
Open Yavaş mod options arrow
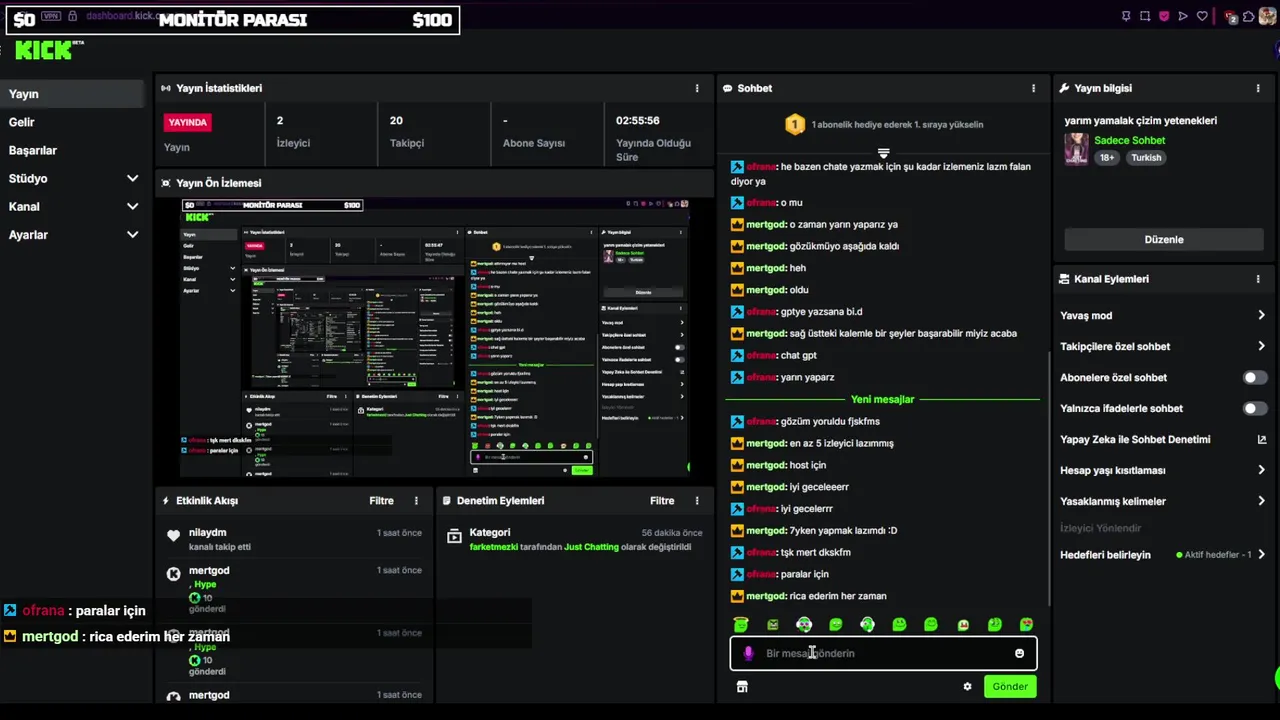[x=1261, y=315]
